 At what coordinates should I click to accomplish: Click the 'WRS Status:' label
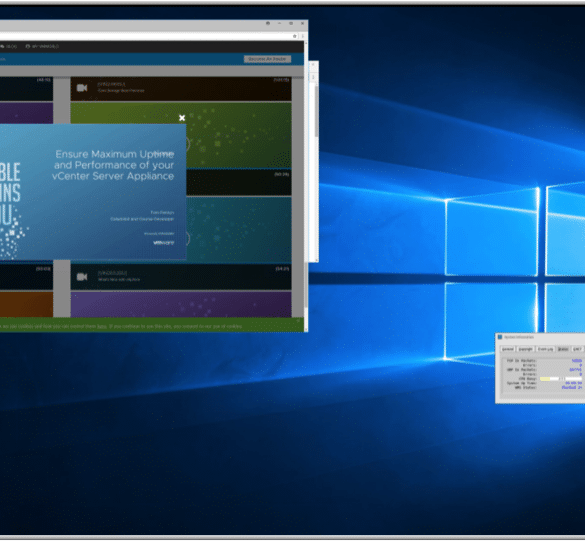(x=525, y=388)
